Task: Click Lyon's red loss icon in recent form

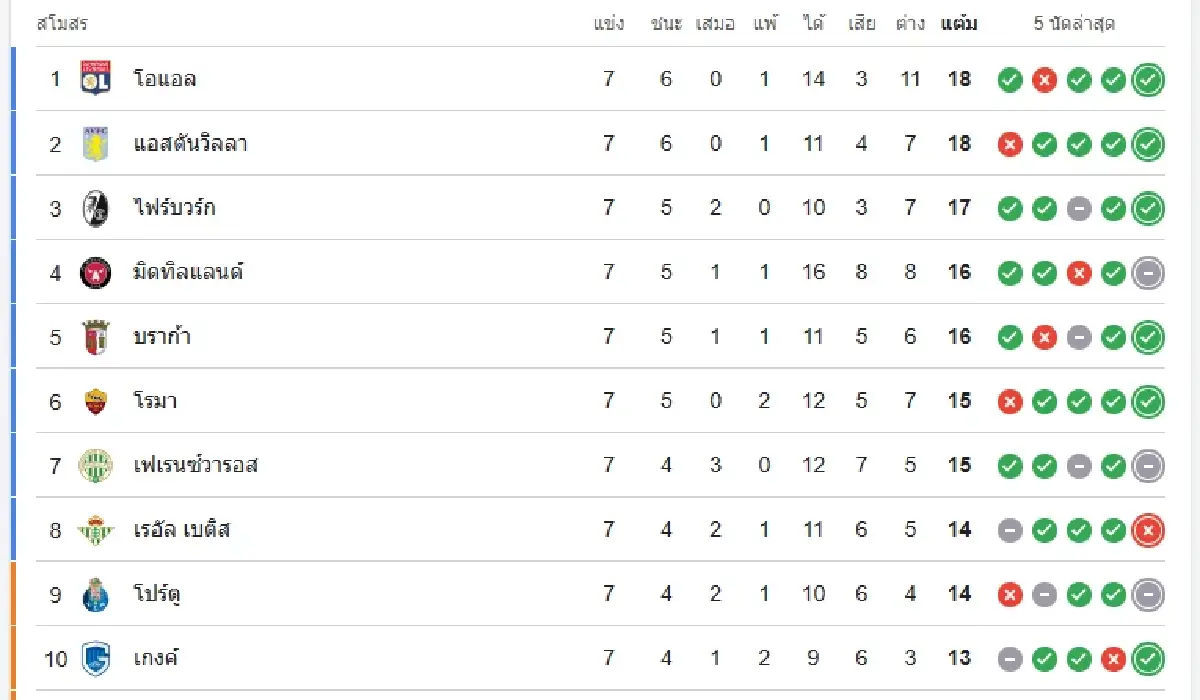Action: click(x=1044, y=80)
